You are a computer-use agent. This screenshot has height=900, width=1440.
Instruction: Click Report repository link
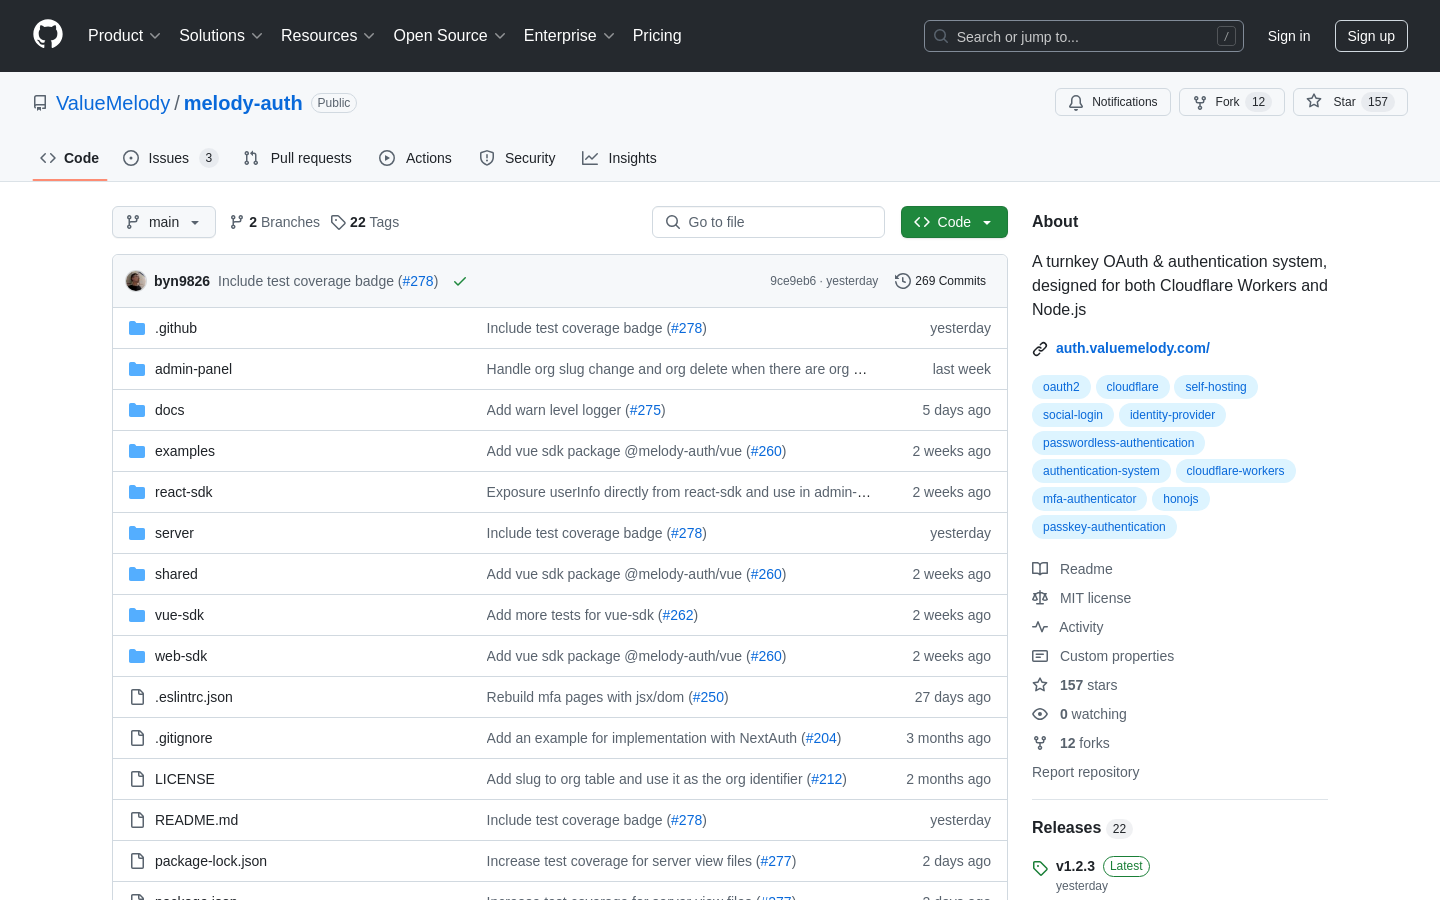[1085, 772]
